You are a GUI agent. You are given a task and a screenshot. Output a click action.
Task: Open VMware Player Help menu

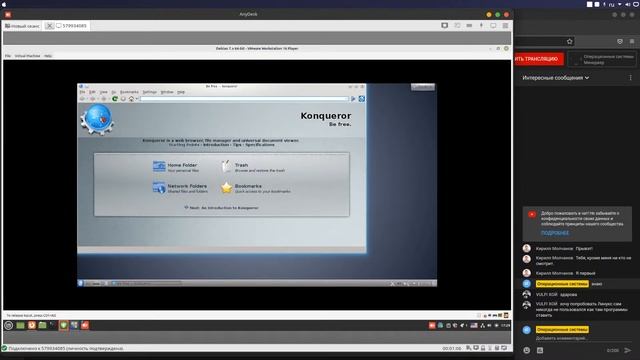(x=48, y=56)
